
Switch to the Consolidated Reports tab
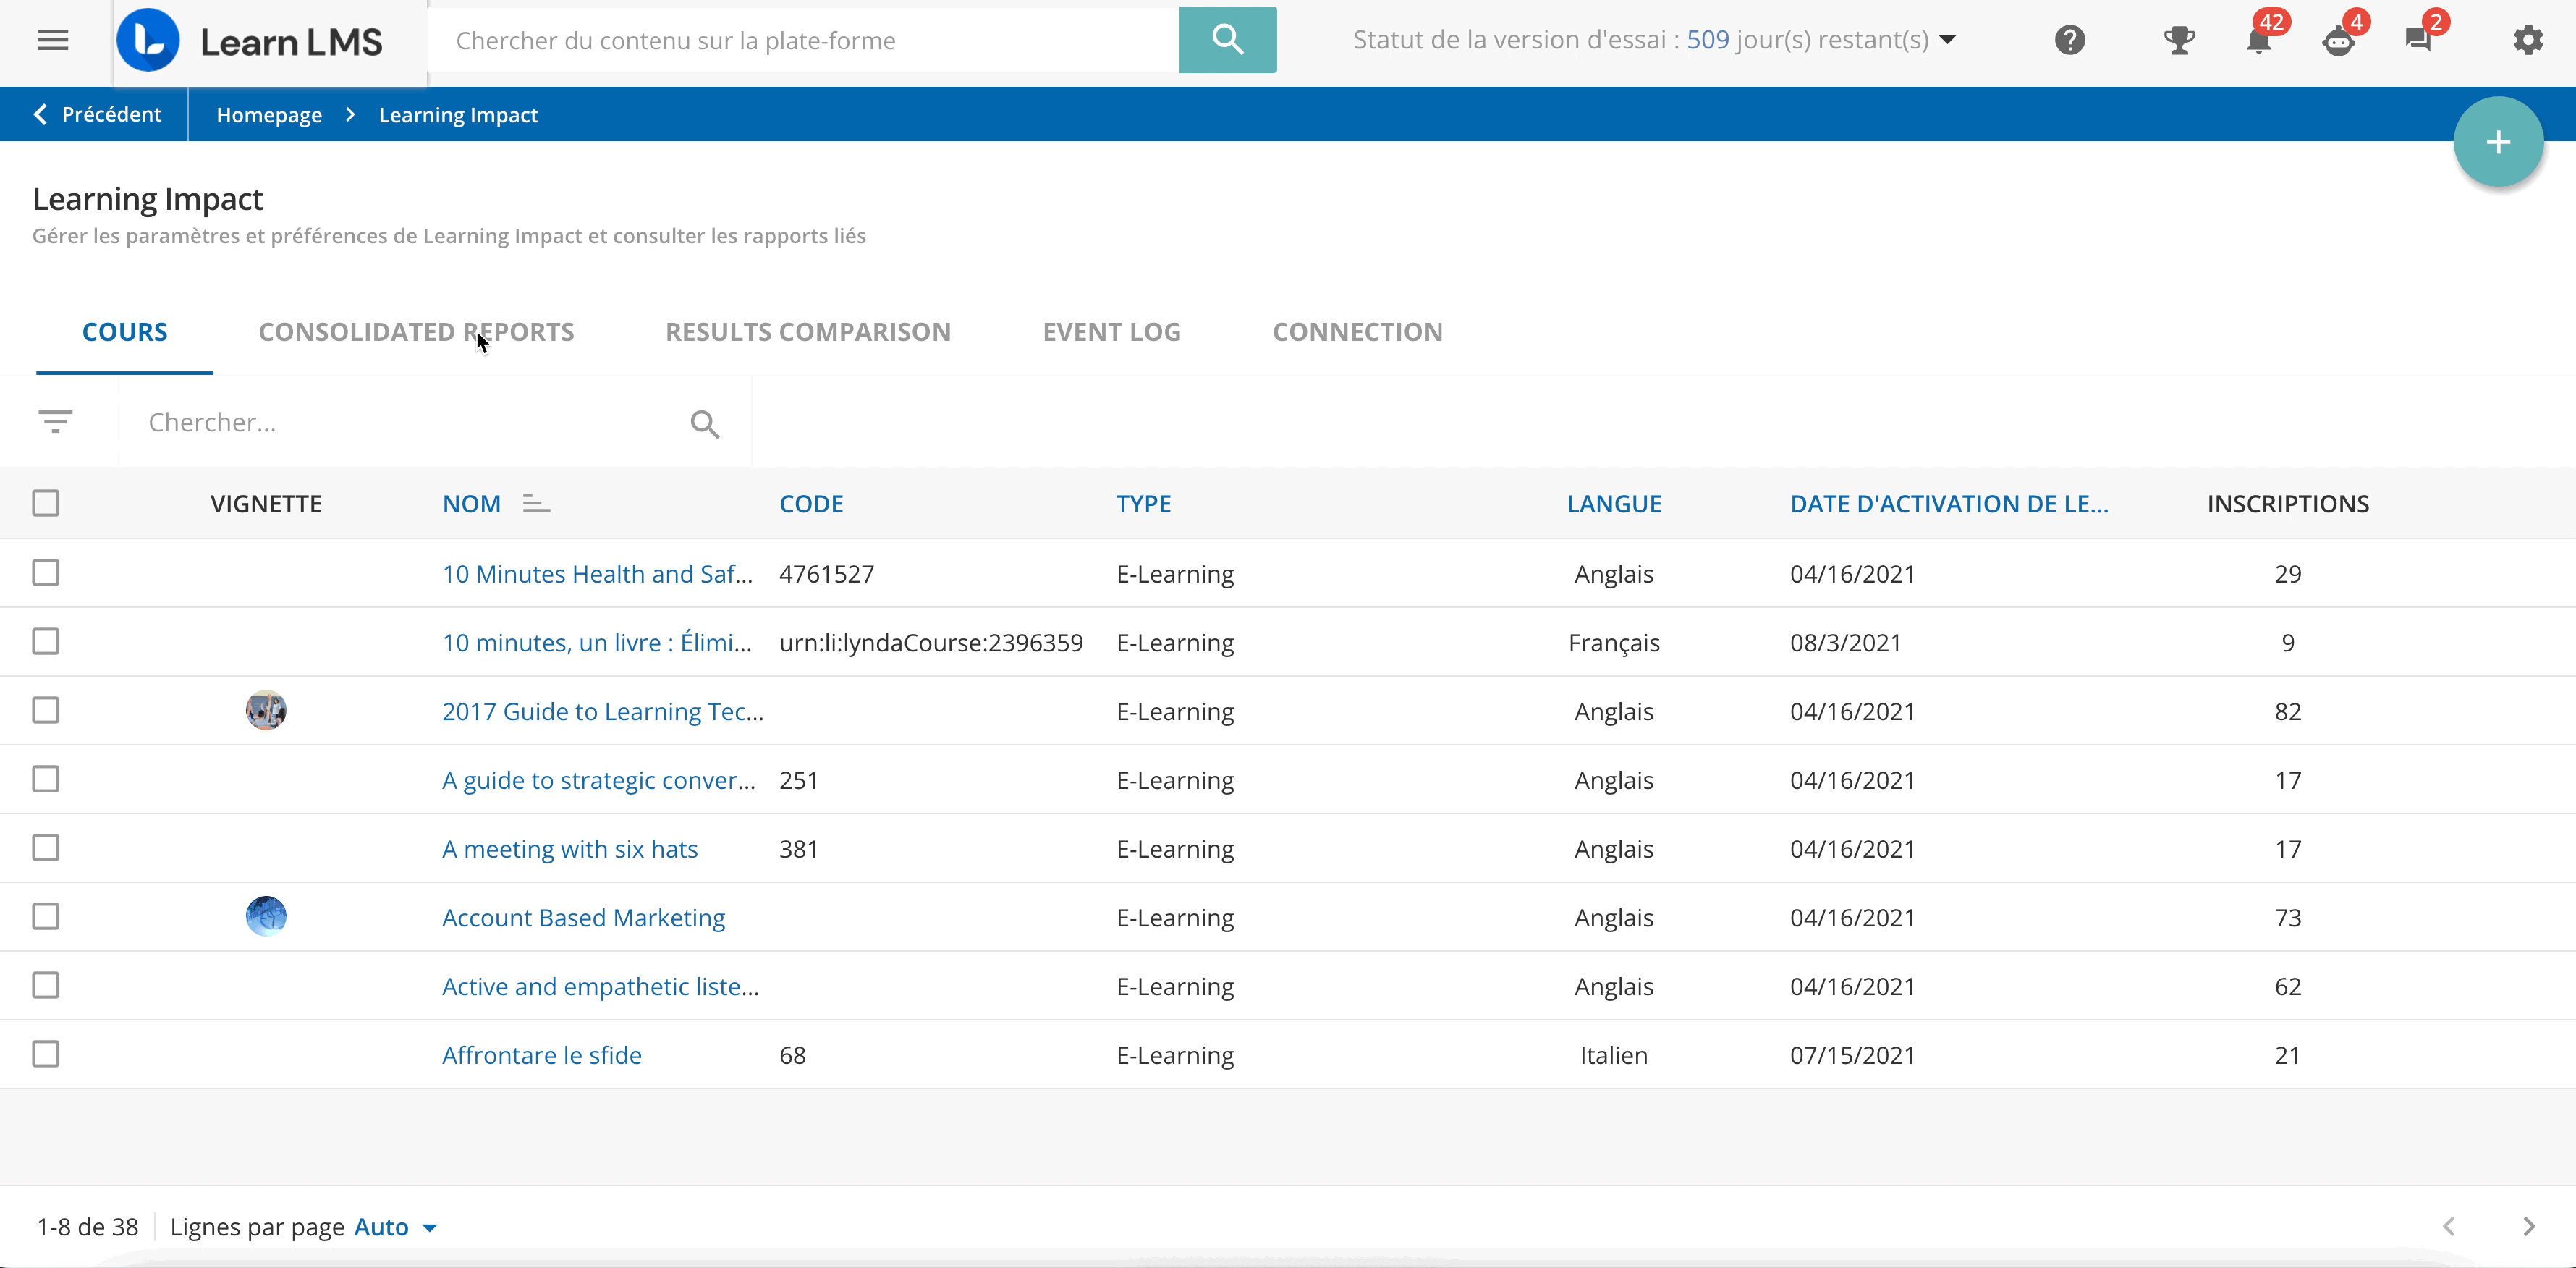point(416,332)
